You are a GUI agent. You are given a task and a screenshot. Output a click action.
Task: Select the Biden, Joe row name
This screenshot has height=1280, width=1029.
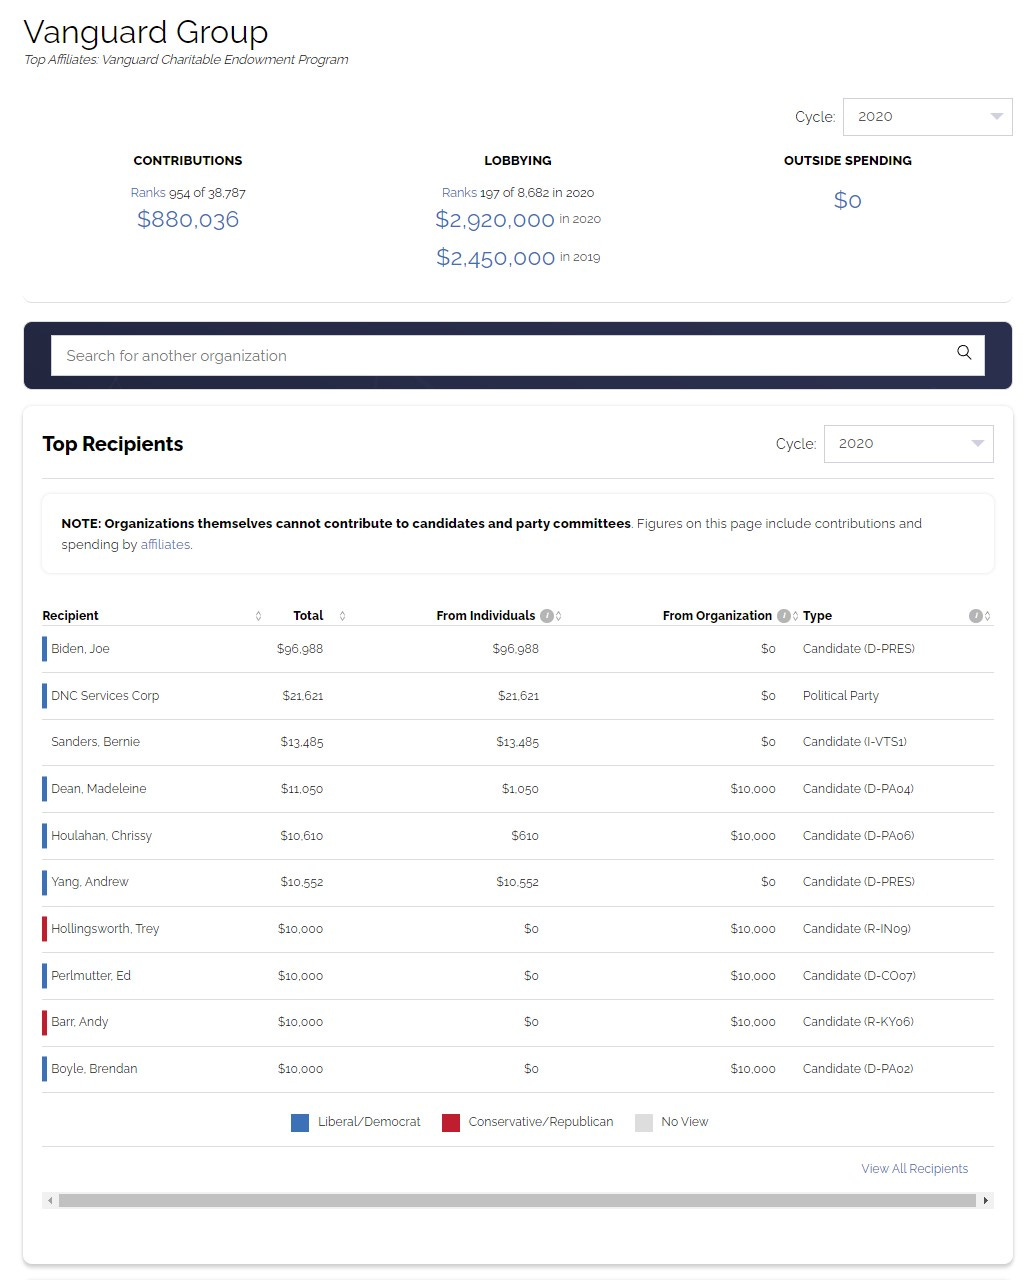tap(80, 649)
